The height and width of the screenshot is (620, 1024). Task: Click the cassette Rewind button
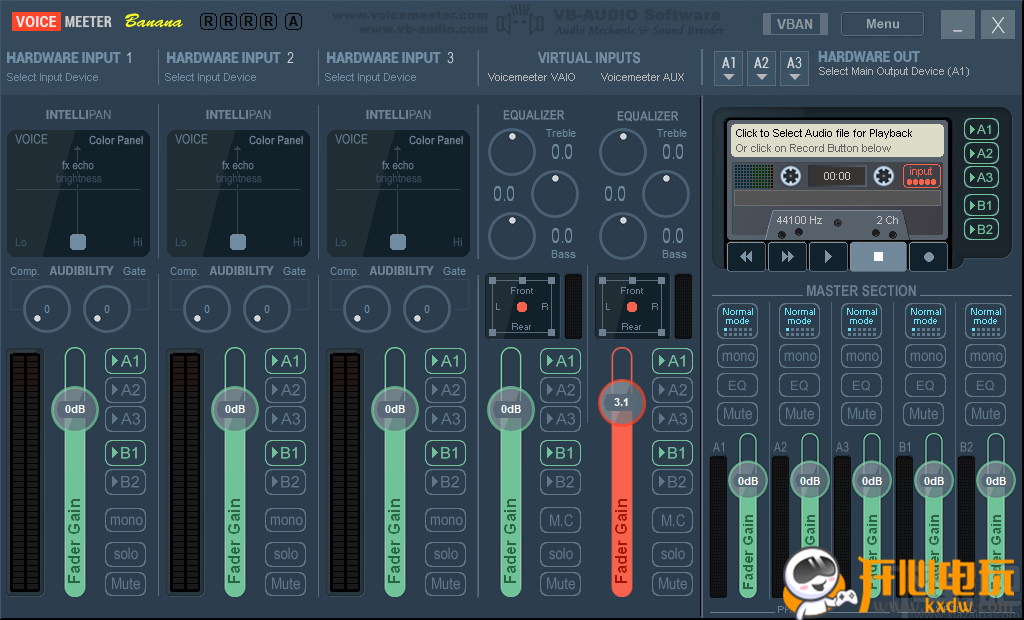746,257
